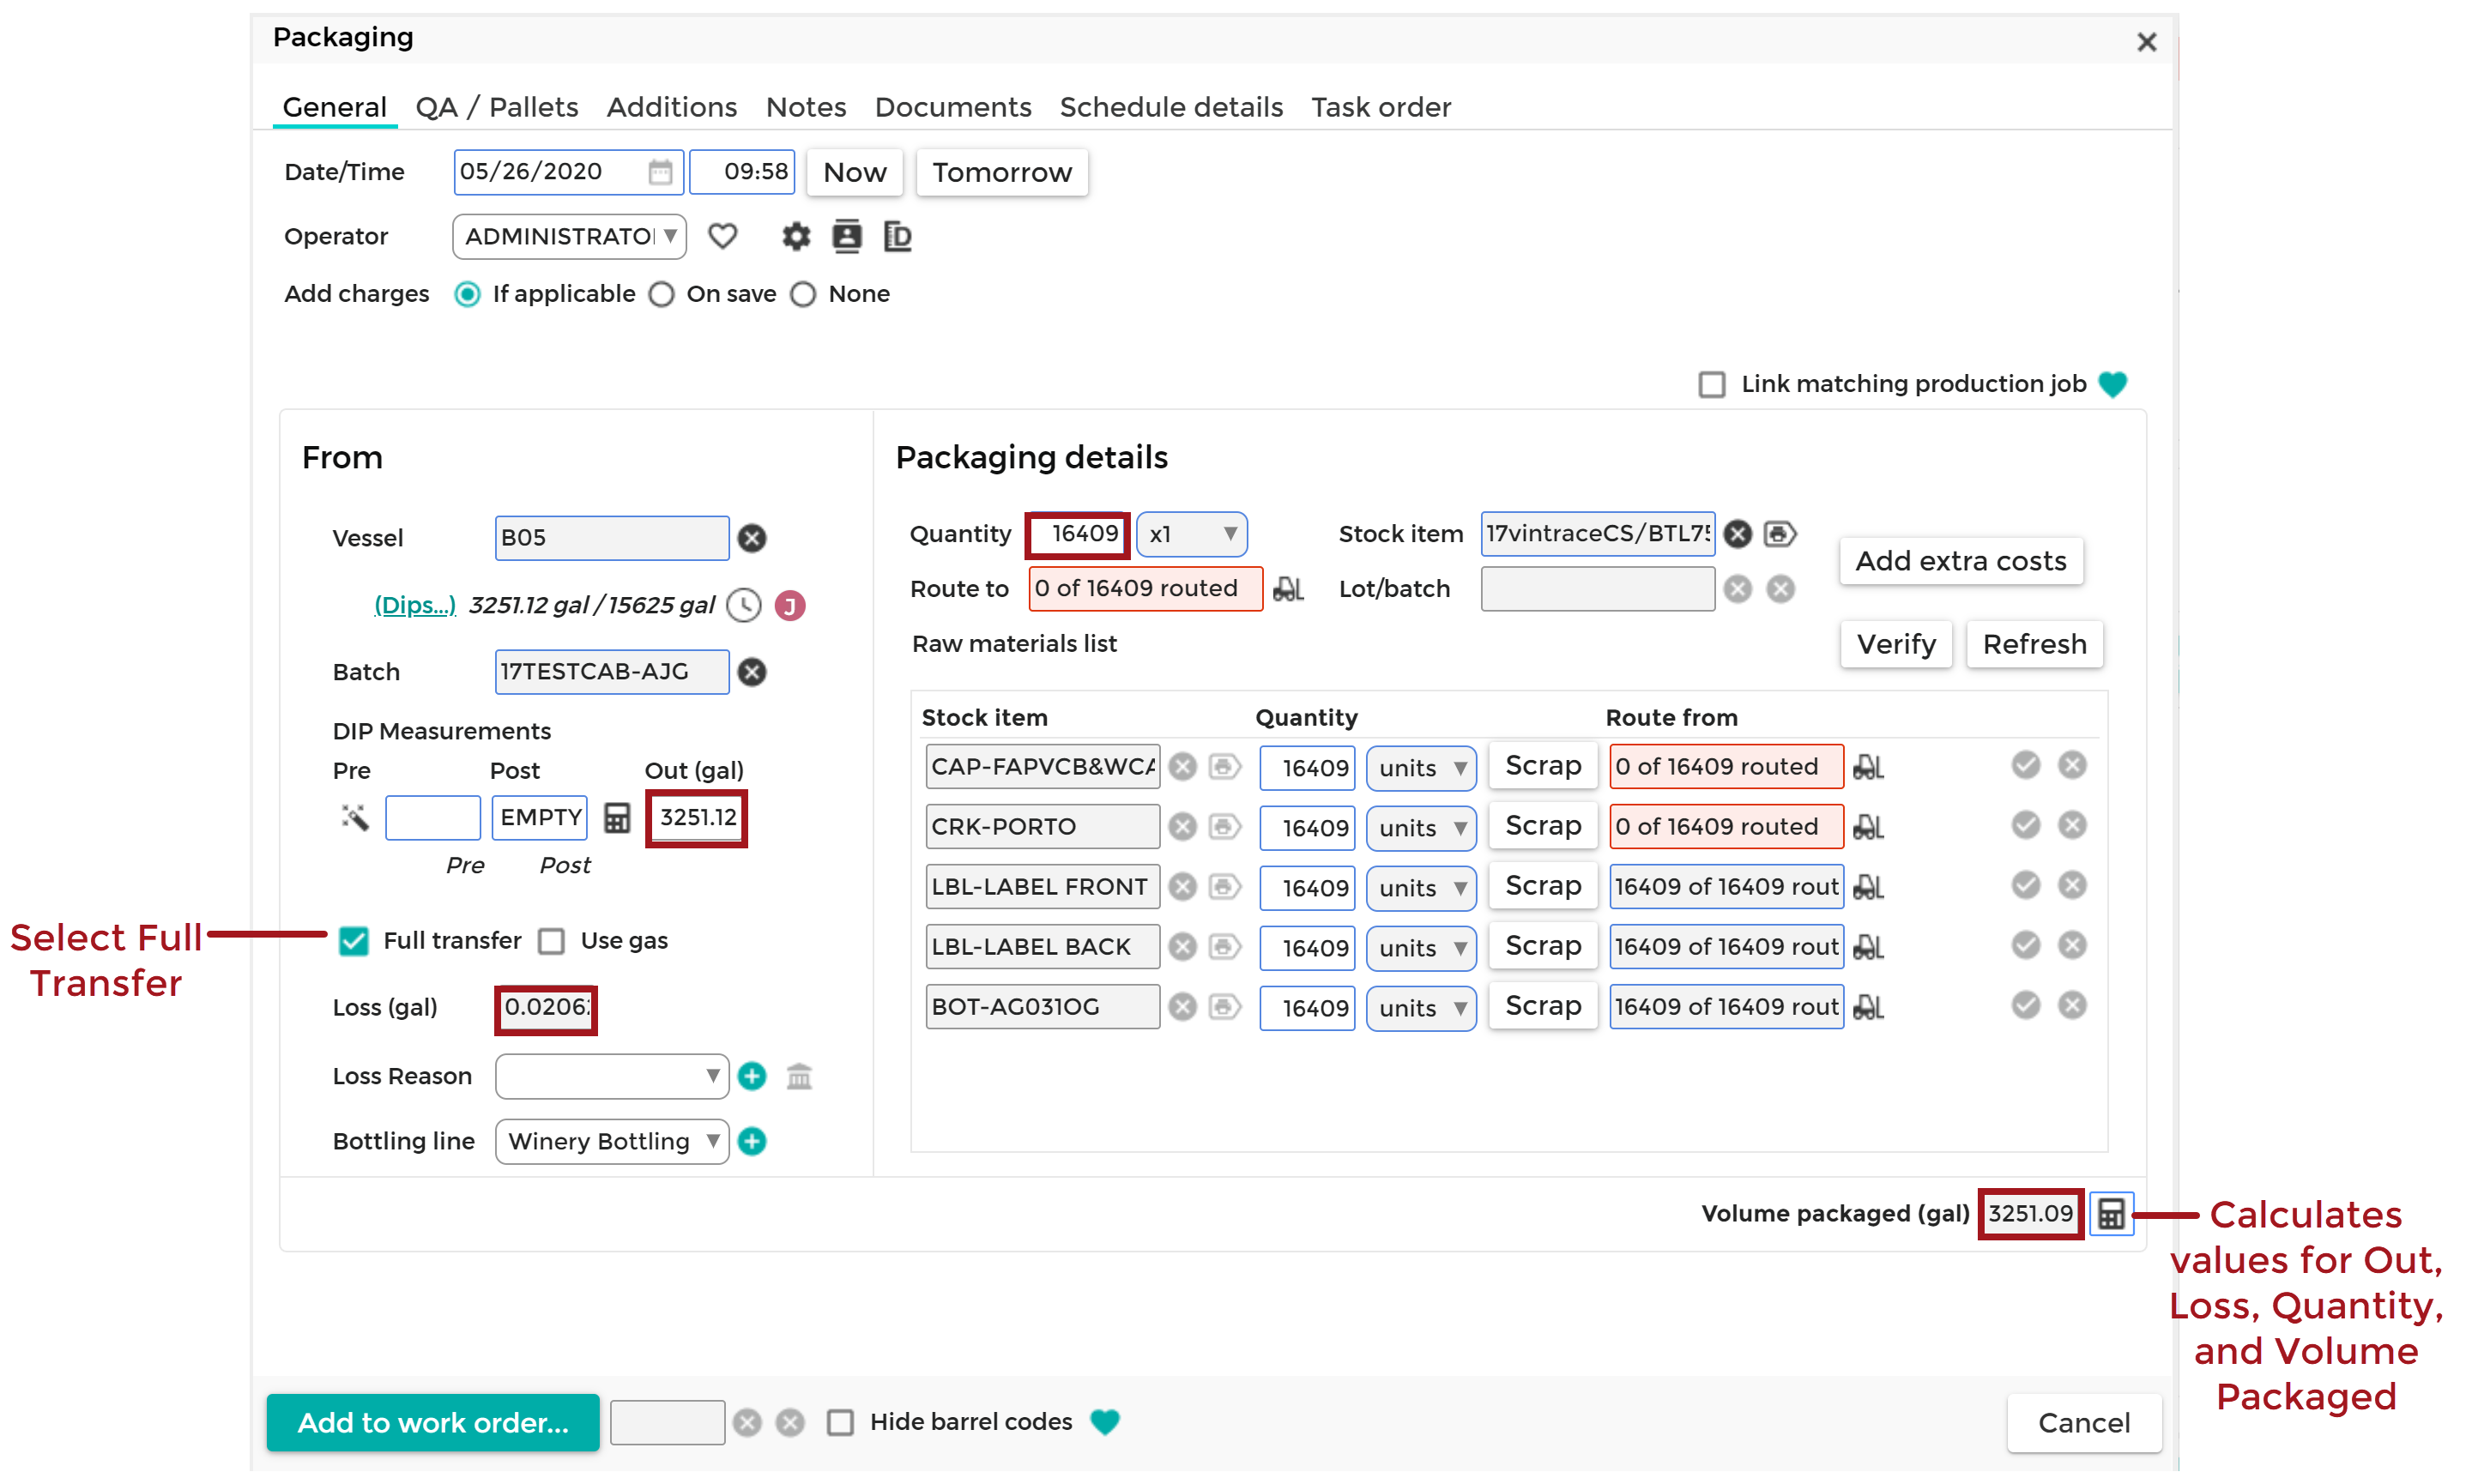Screen dimensions: 2466x1484
Task: Select the On save radio button
Action: 661,294
